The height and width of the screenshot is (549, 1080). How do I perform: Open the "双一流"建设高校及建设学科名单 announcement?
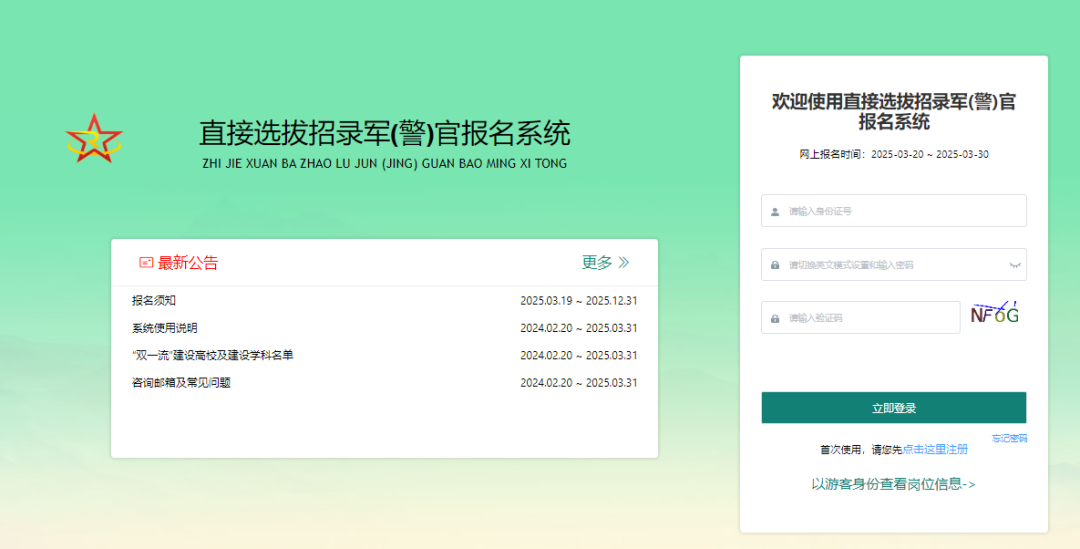212,356
